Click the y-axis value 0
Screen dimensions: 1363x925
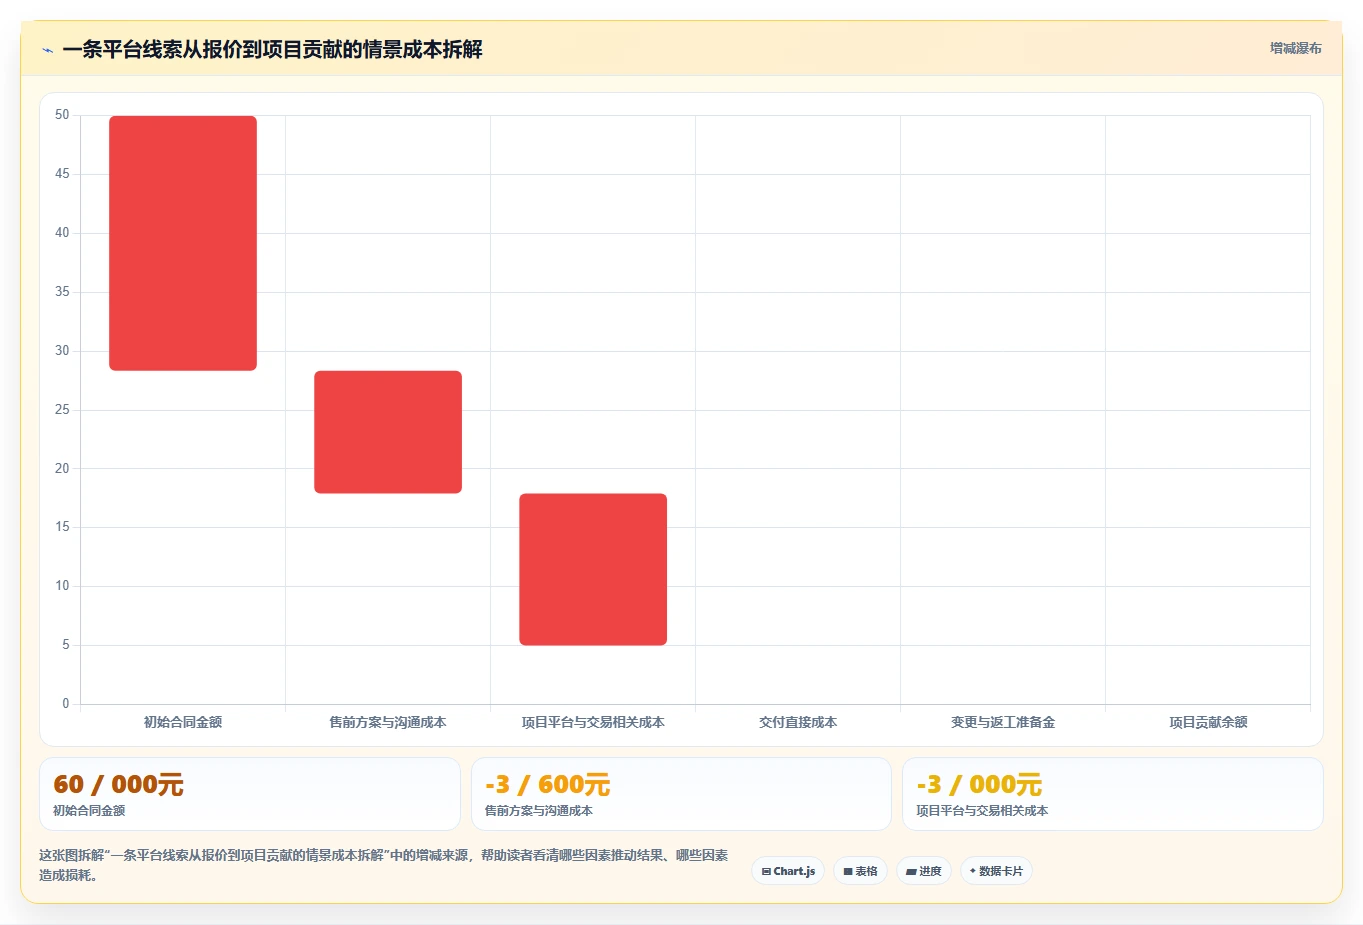(x=66, y=703)
